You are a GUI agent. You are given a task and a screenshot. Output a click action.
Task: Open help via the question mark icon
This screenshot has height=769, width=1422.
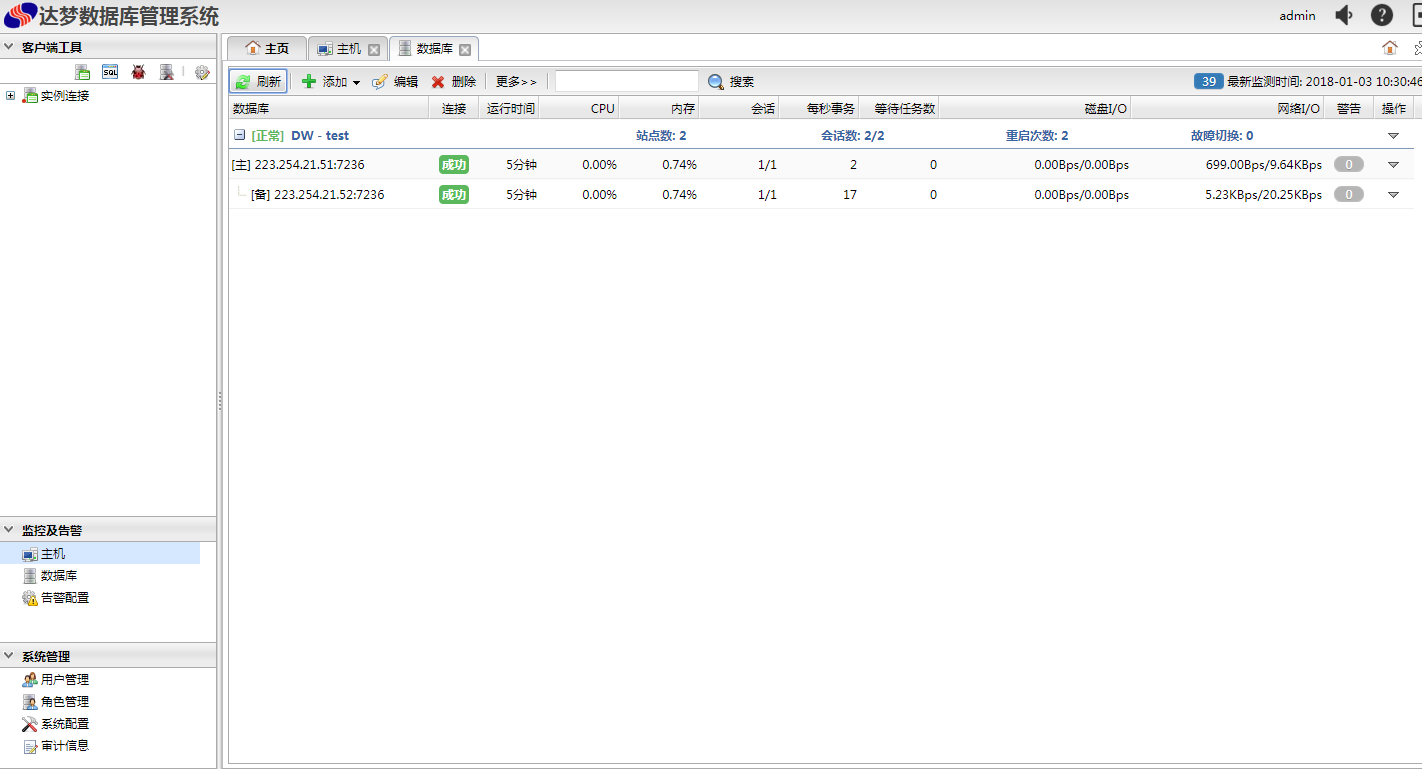tap(1381, 15)
